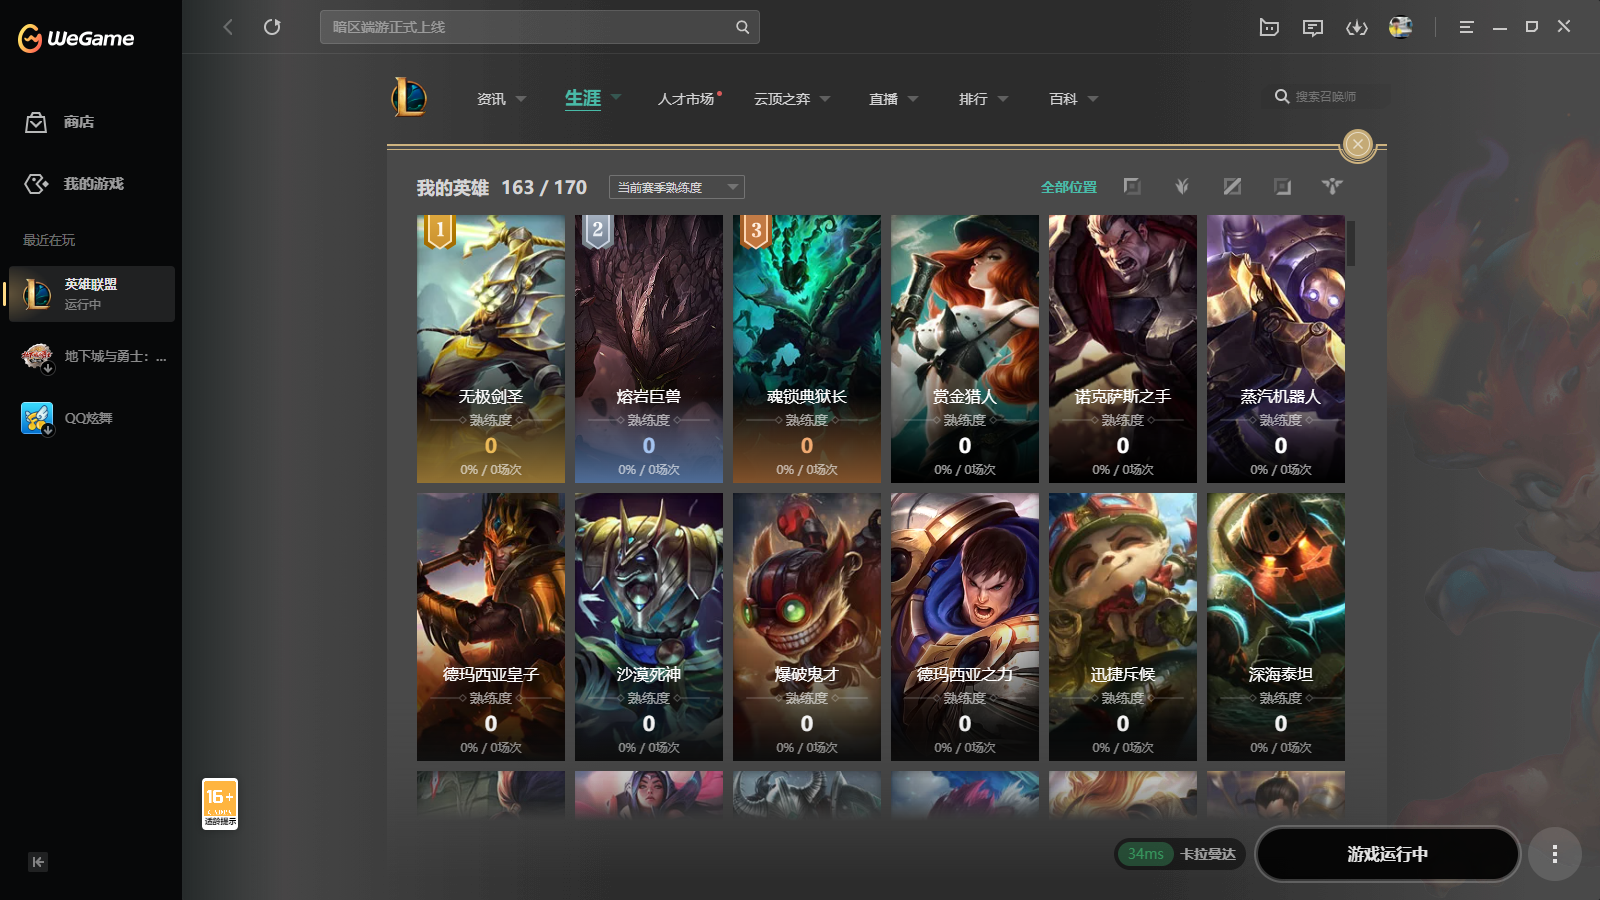Image resolution: width=1600 pixels, height=900 pixels.
Task: Expand the 直播 dropdown arrow
Action: (913, 99)
